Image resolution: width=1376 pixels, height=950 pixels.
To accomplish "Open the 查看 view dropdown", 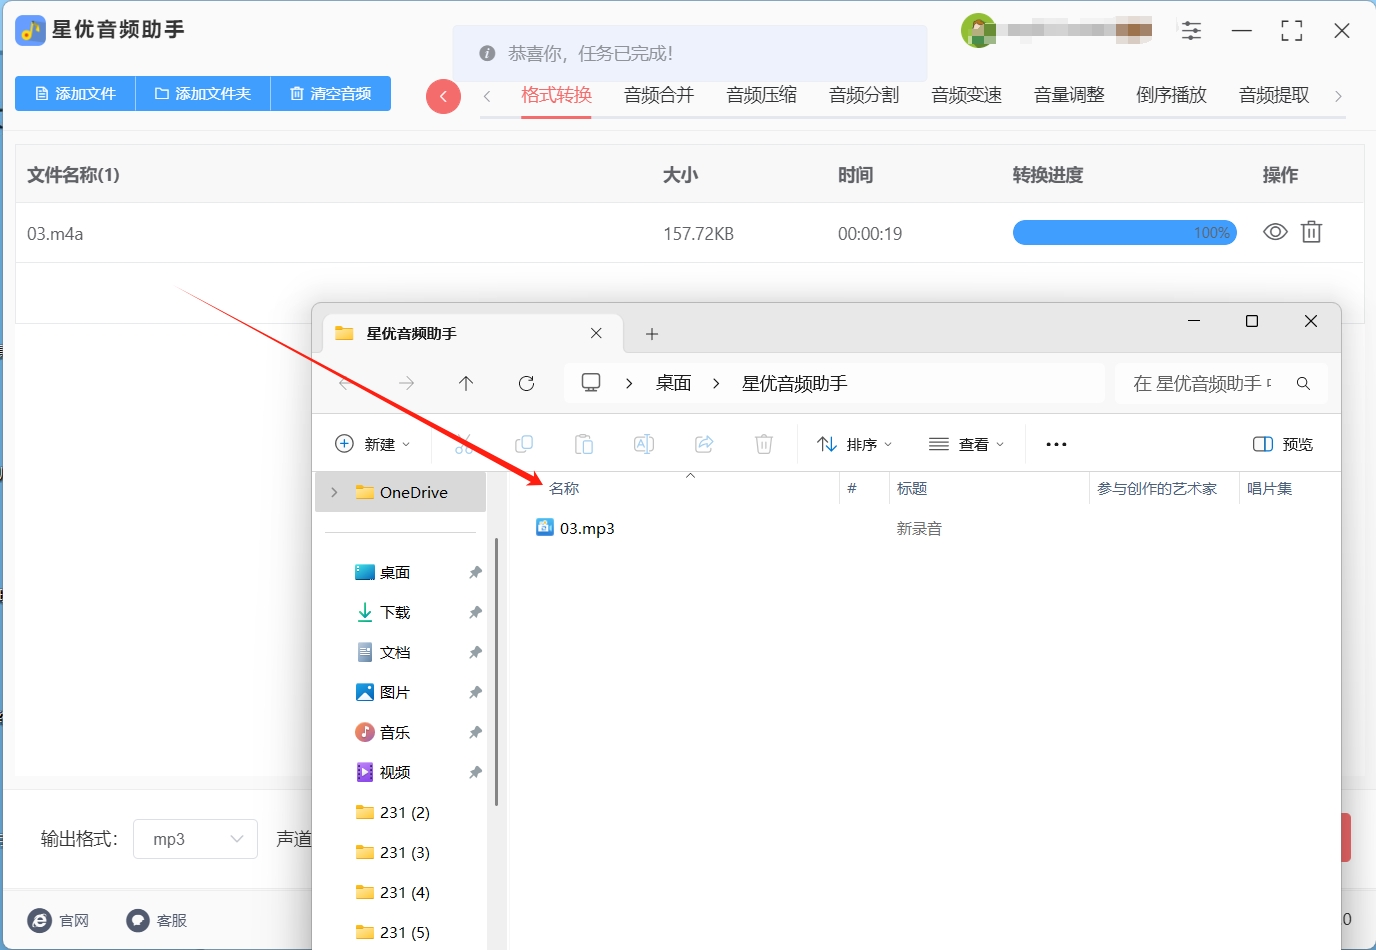I will tap(967, 444).
